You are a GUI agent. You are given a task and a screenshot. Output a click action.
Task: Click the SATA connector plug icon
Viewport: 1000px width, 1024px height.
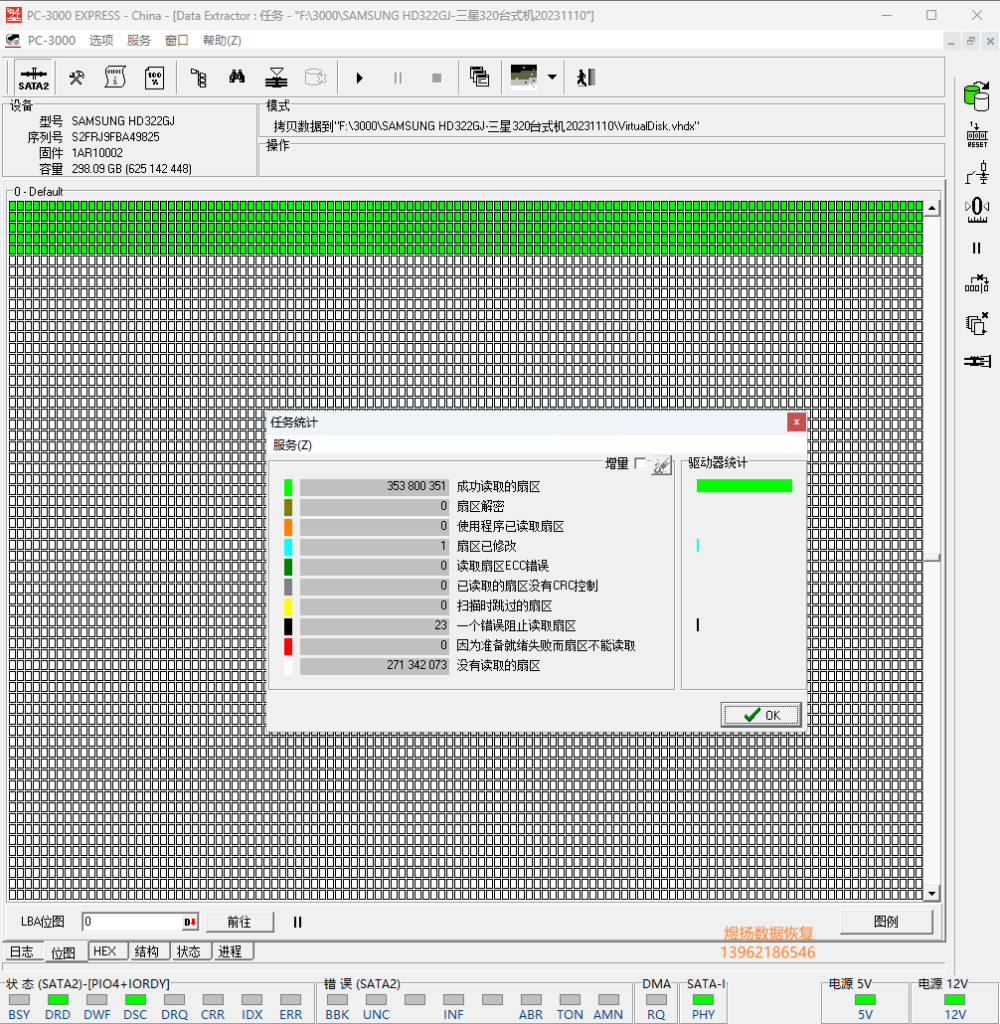[x=977, y=361]
